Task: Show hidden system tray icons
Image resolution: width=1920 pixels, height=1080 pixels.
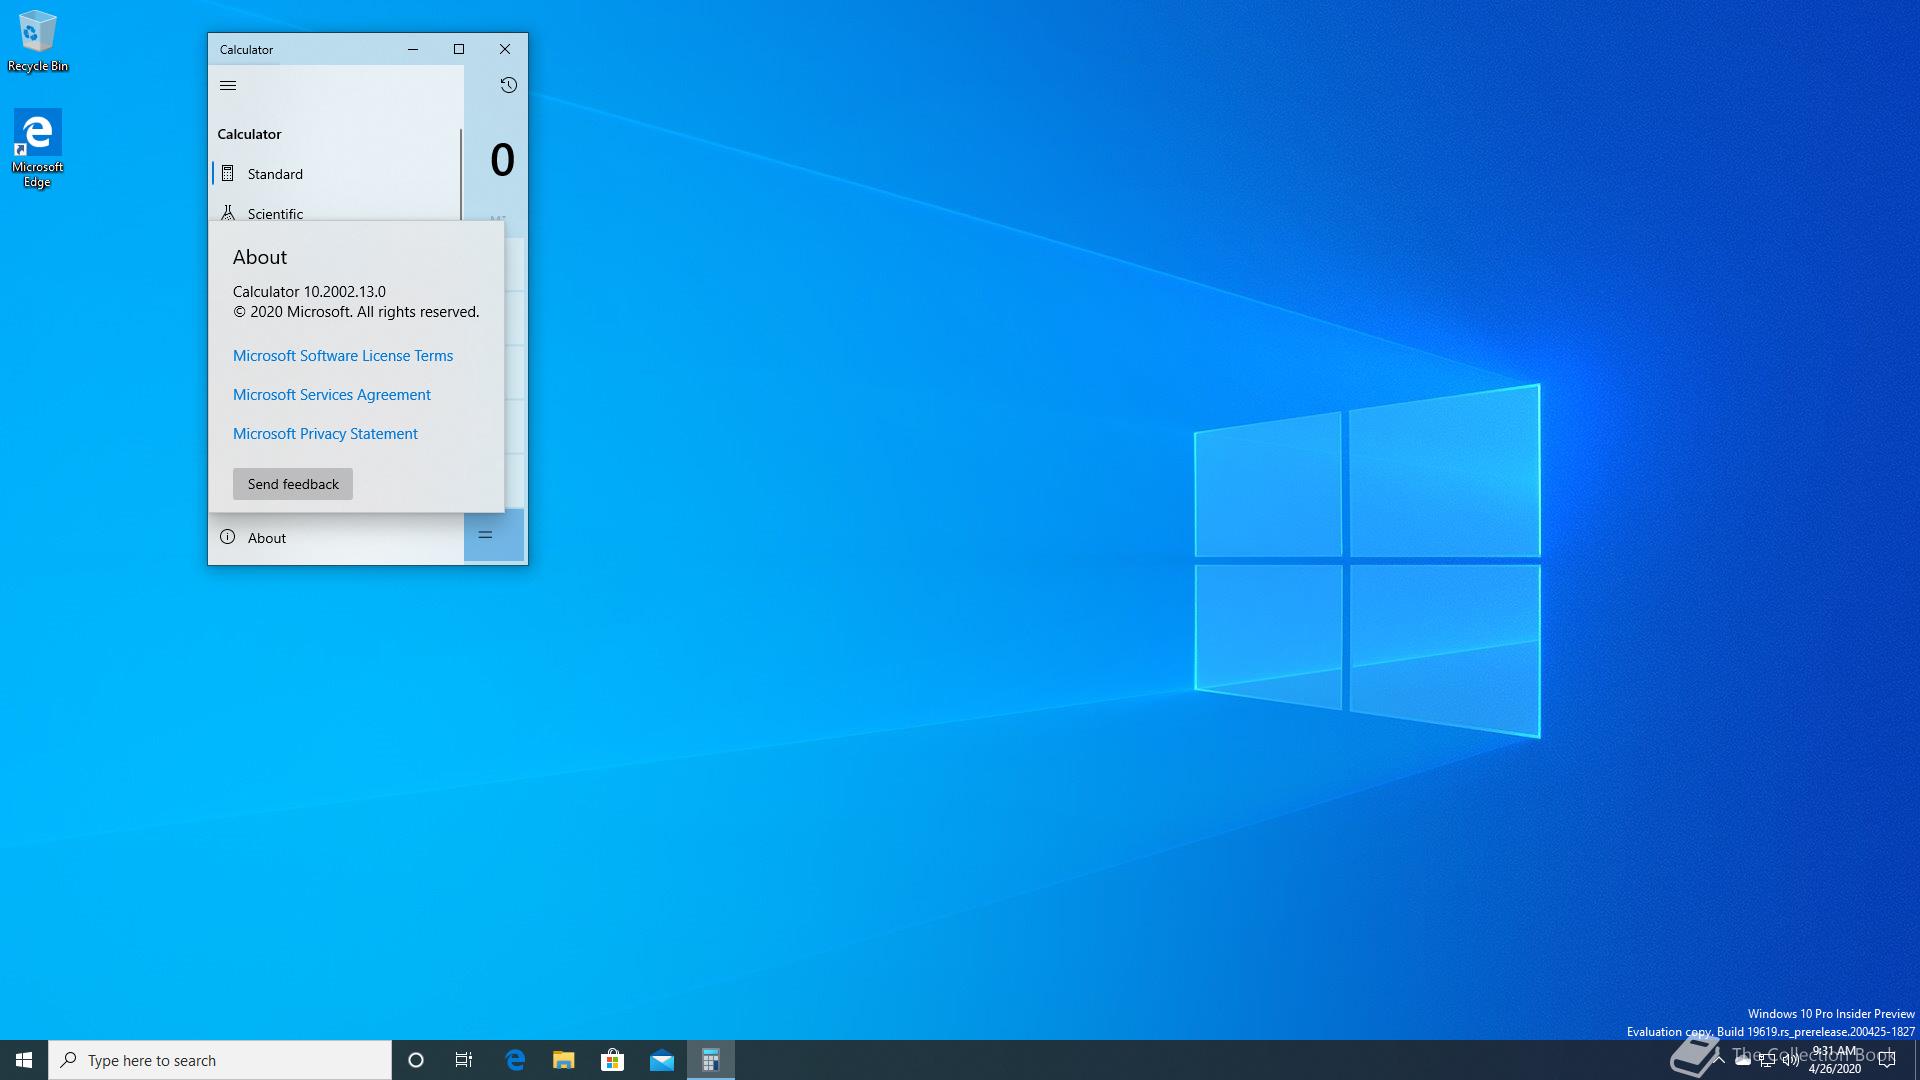Action: coord(1719,1060)
